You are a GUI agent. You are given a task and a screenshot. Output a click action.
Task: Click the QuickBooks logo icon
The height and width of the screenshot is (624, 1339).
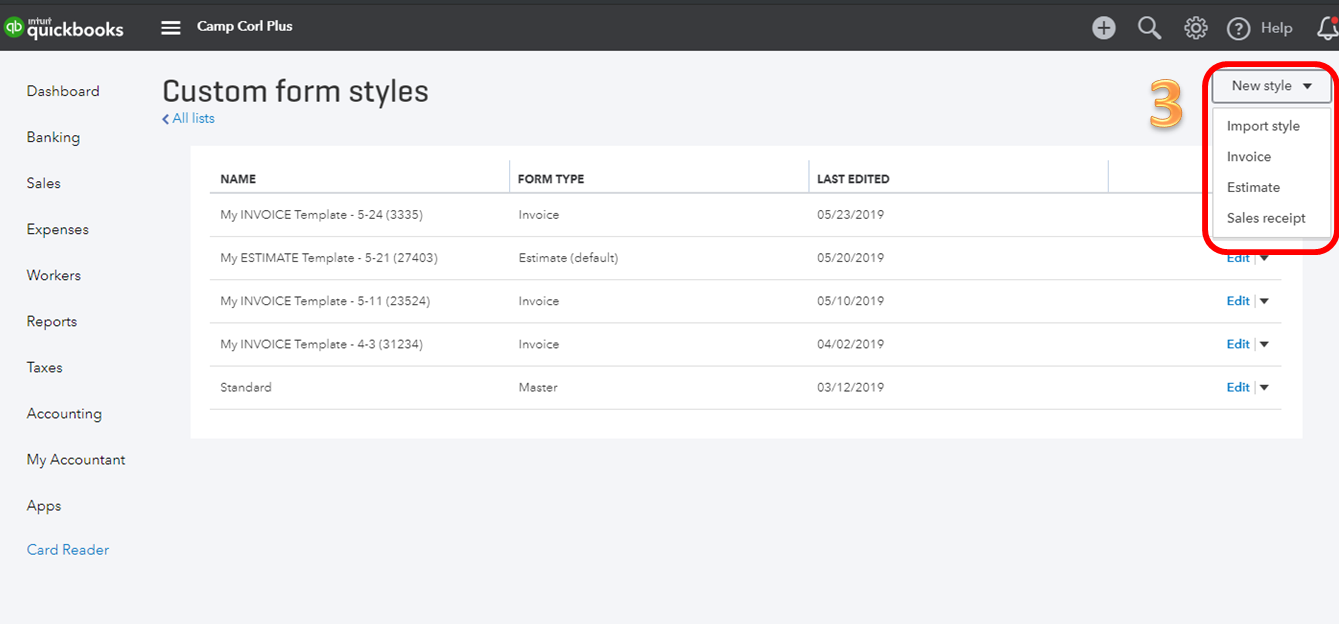[x=14, y=28]
